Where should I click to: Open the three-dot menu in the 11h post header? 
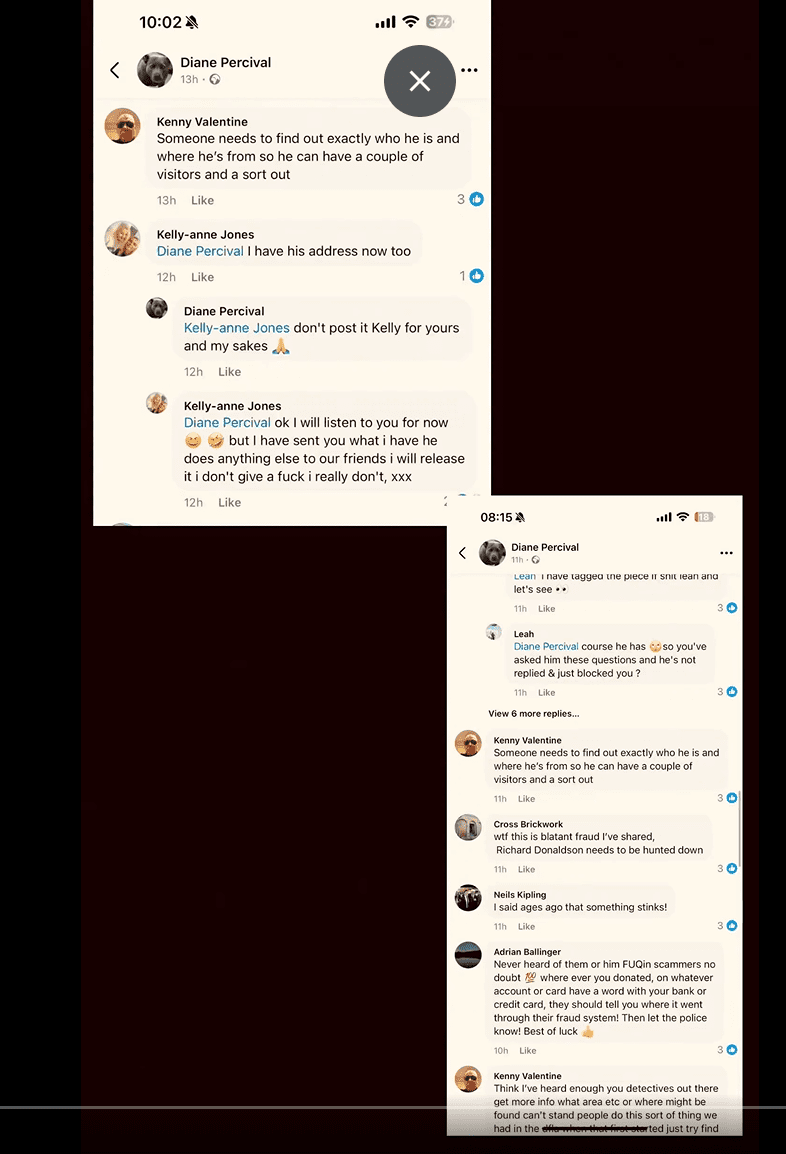(x=726, y=553)
